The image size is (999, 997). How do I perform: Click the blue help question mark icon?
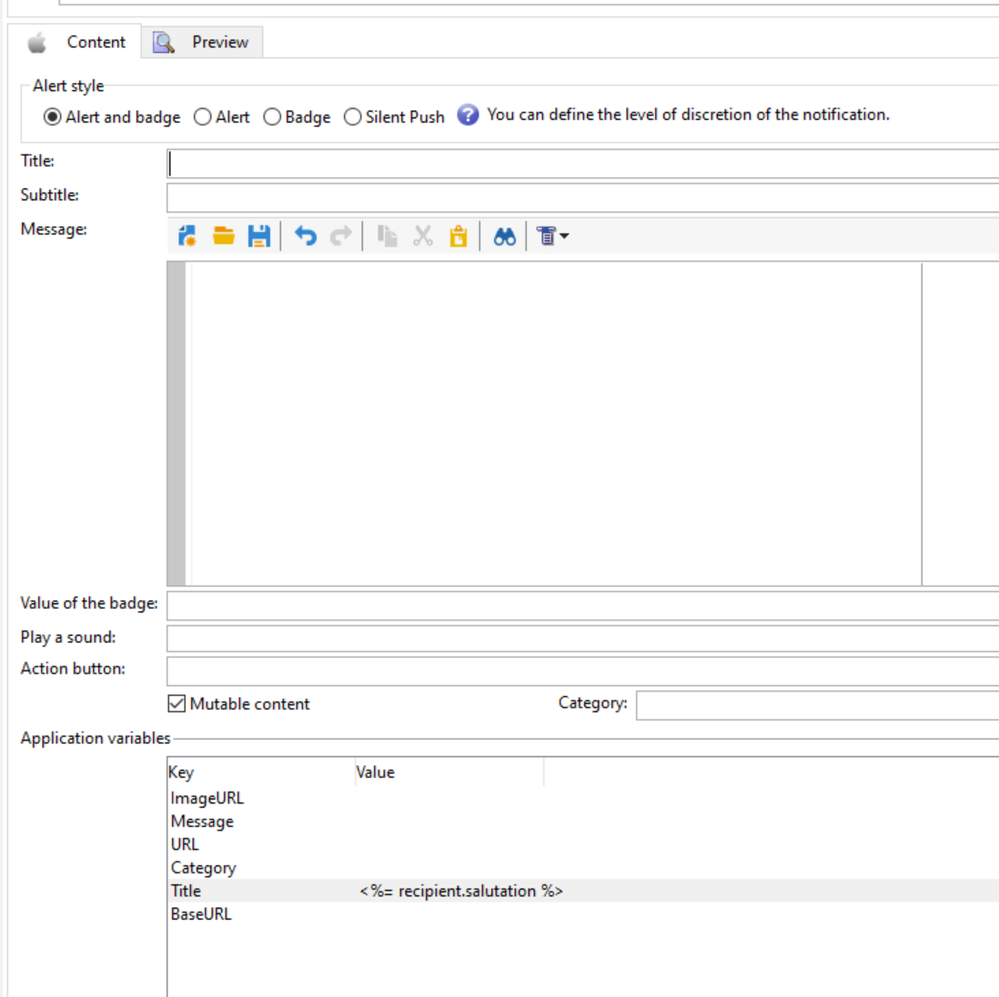(x=468, y=115)
